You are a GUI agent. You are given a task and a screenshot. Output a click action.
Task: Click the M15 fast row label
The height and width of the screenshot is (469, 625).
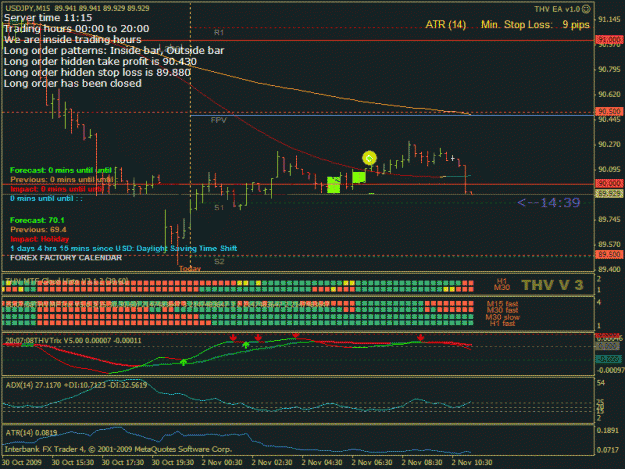pyautogui.click(x=502, y=304)
